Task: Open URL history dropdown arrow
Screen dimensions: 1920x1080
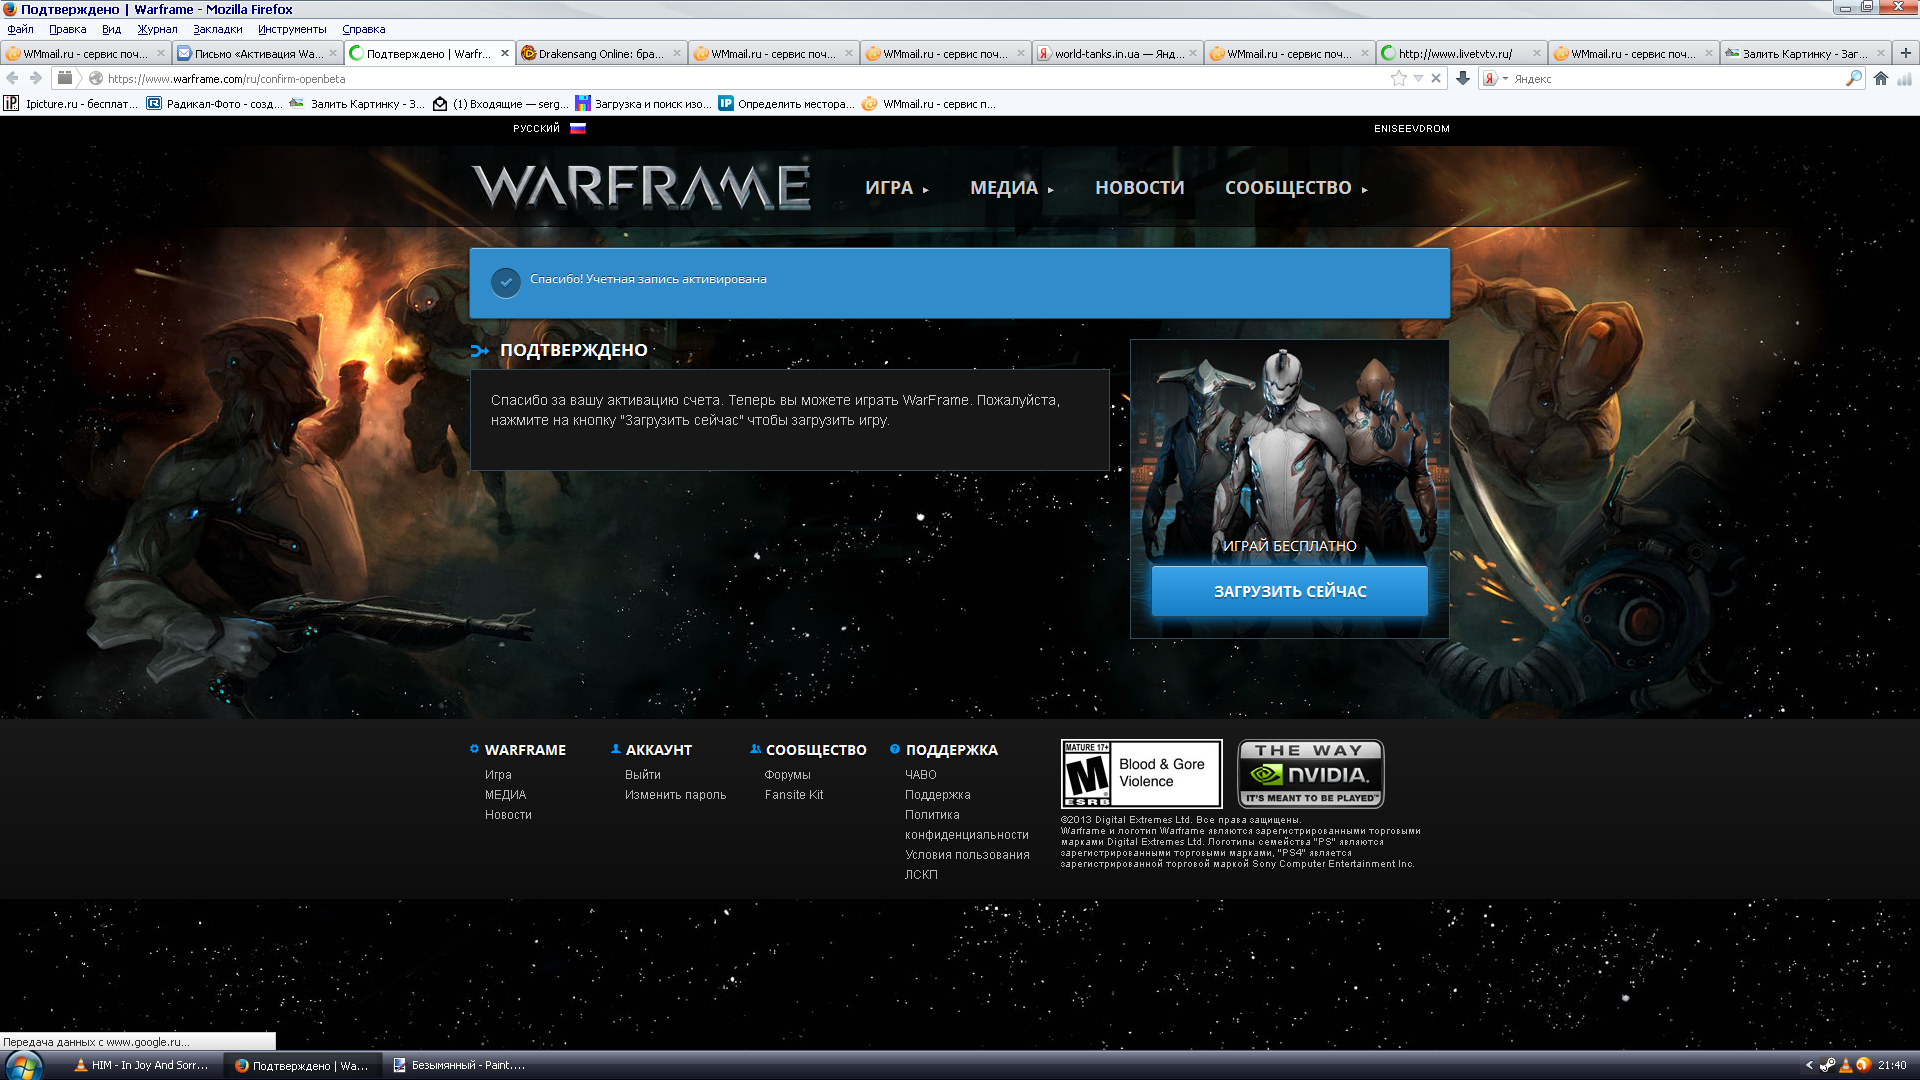Action: pyautogui.click(x=1418, y=79)
